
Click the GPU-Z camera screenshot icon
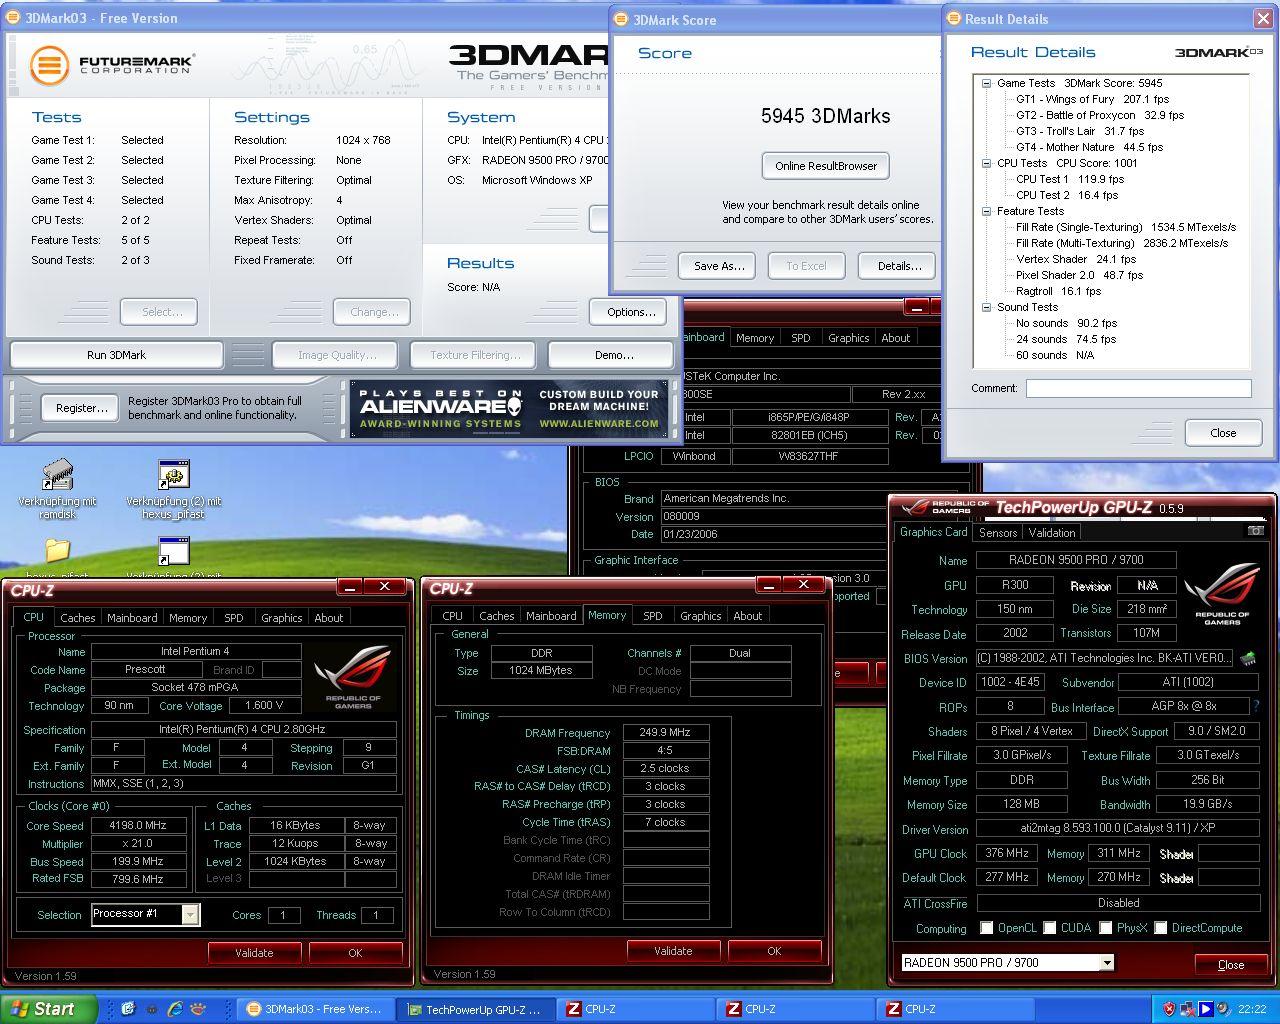pos(1255,531)
